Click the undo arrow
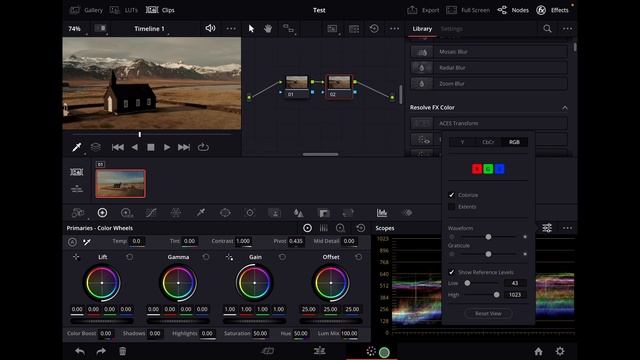This screenshot has height=360, width=640. click(x=80, y=351)
